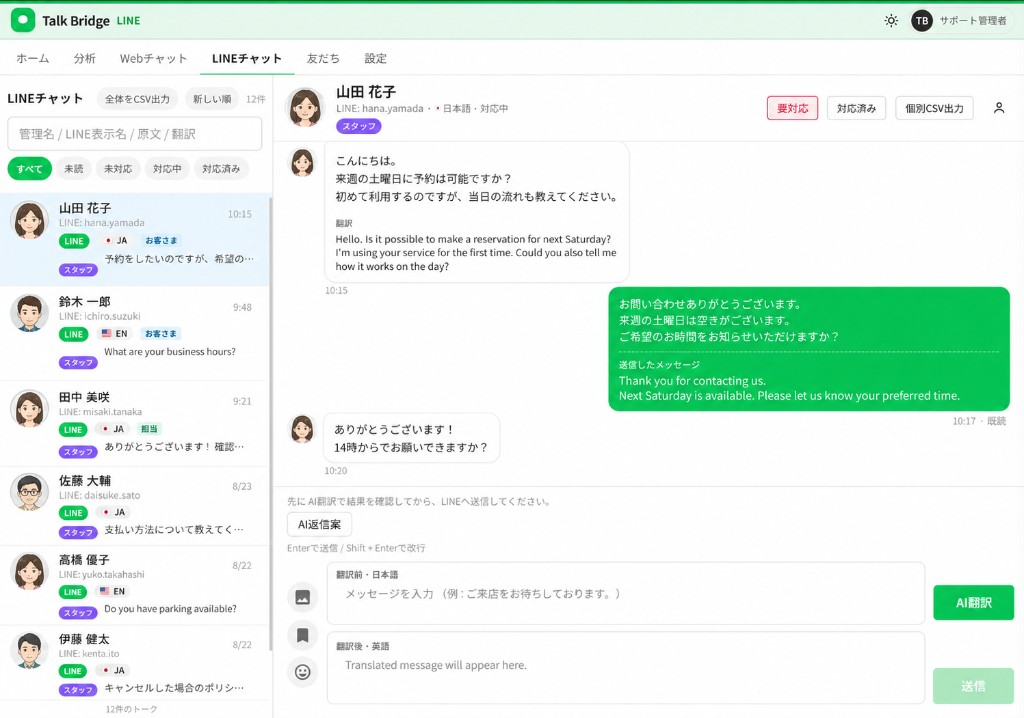Image resolution: width=1024 pixels, height=718 pixels.
Task: Click the 担当 tag in 田中 美咲's row
Action: (x=149, y=429)
